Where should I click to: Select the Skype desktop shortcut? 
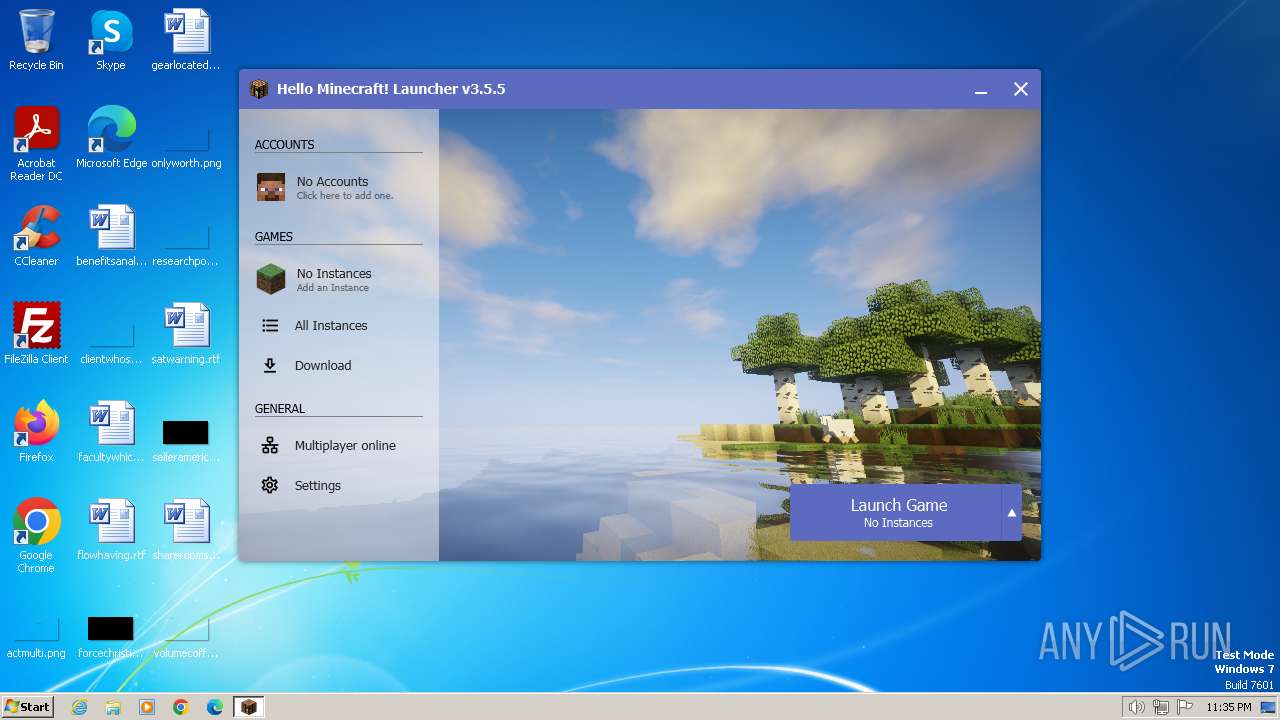point(111,41)
